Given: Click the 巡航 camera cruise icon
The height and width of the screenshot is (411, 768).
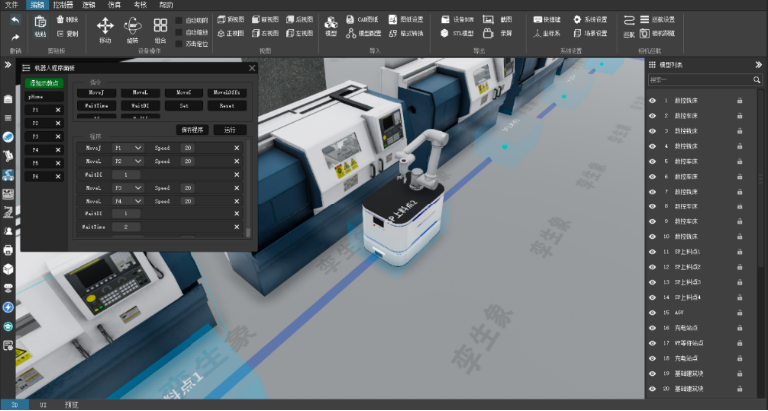Looking at the screenshot, I should click(x=629, y=21).
